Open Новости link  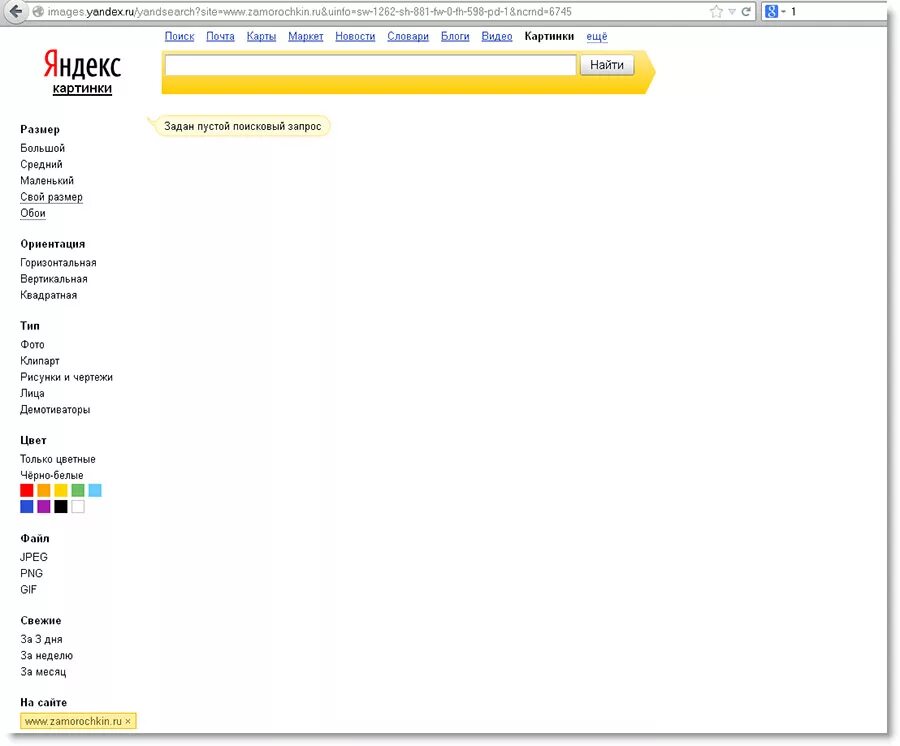coord(355,36)
